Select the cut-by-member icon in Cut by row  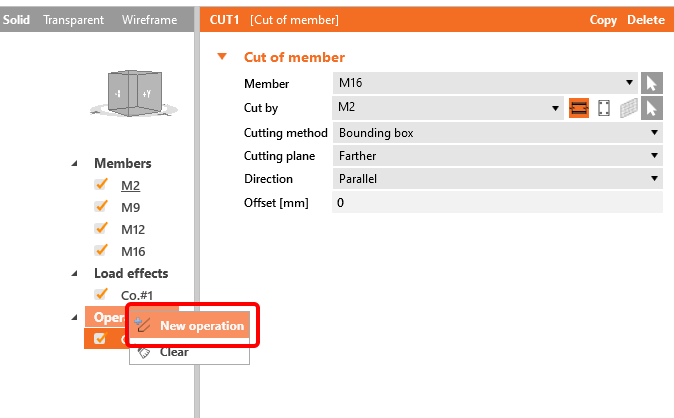point(578,108)
